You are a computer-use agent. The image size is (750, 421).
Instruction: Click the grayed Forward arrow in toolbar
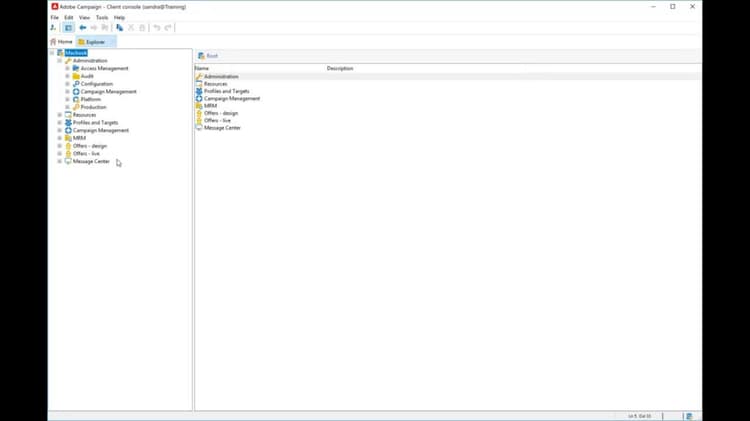[94, 28]
